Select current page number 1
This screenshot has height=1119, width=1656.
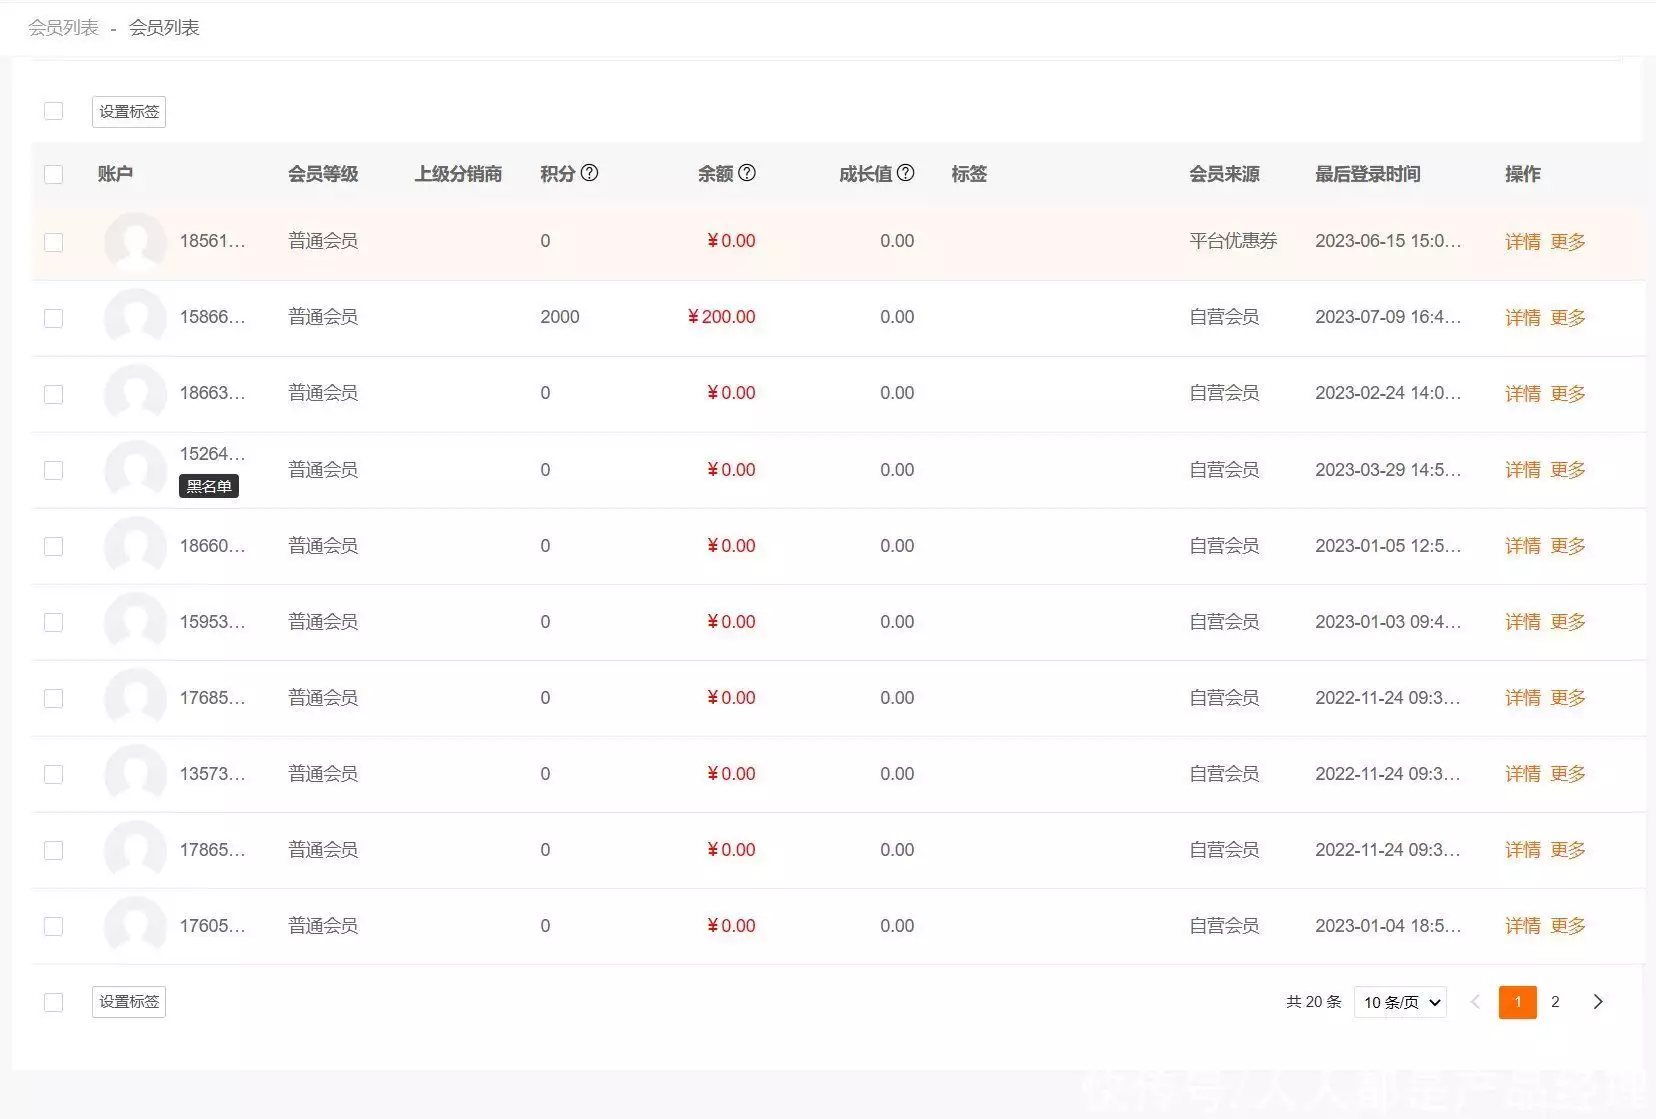[x=1517, y=1002]
